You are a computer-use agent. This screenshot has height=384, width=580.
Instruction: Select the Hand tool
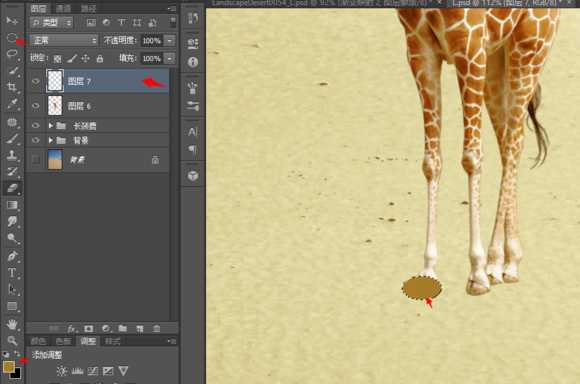click(12, 324)
